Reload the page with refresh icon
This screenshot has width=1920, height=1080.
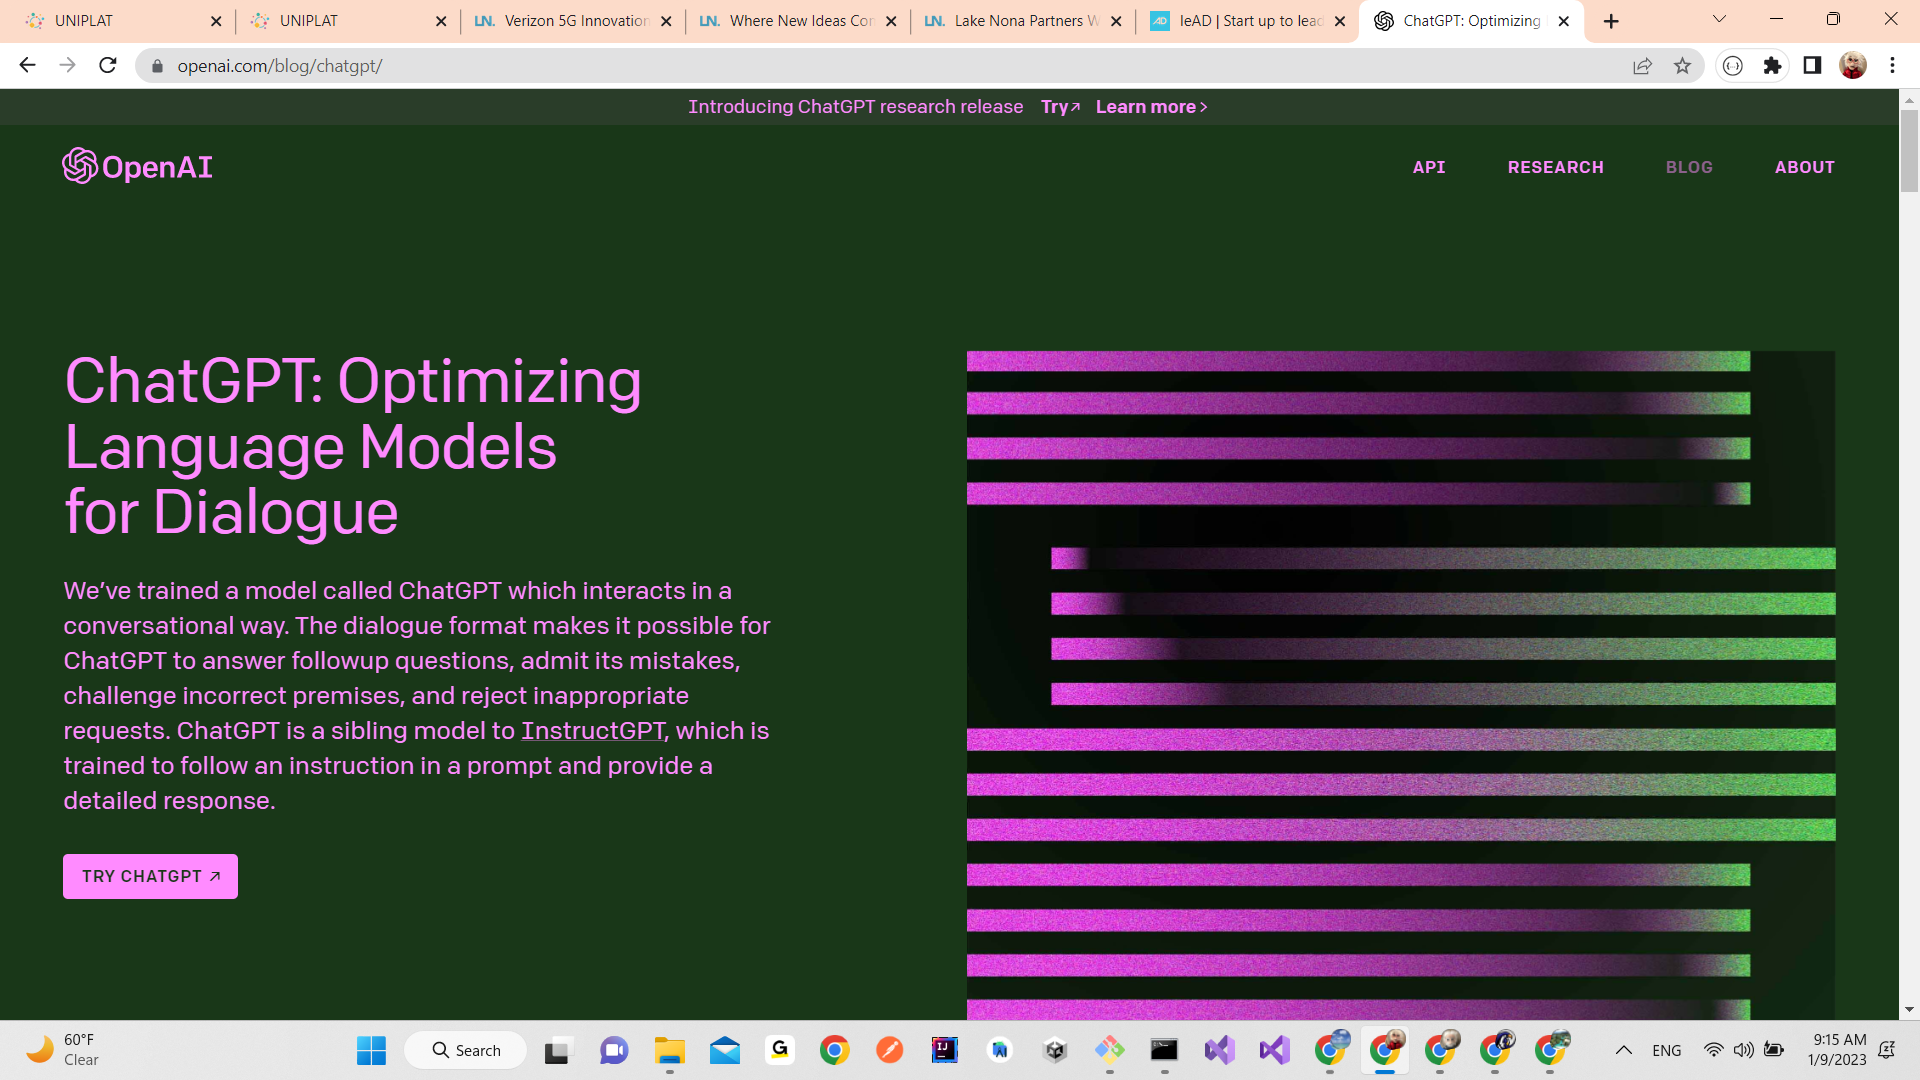pos(108,66)
